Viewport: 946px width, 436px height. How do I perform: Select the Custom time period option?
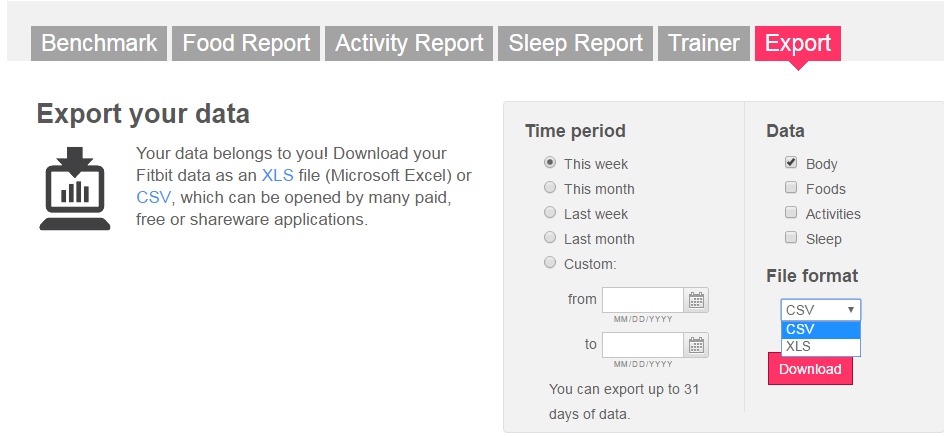pos(550,262)
